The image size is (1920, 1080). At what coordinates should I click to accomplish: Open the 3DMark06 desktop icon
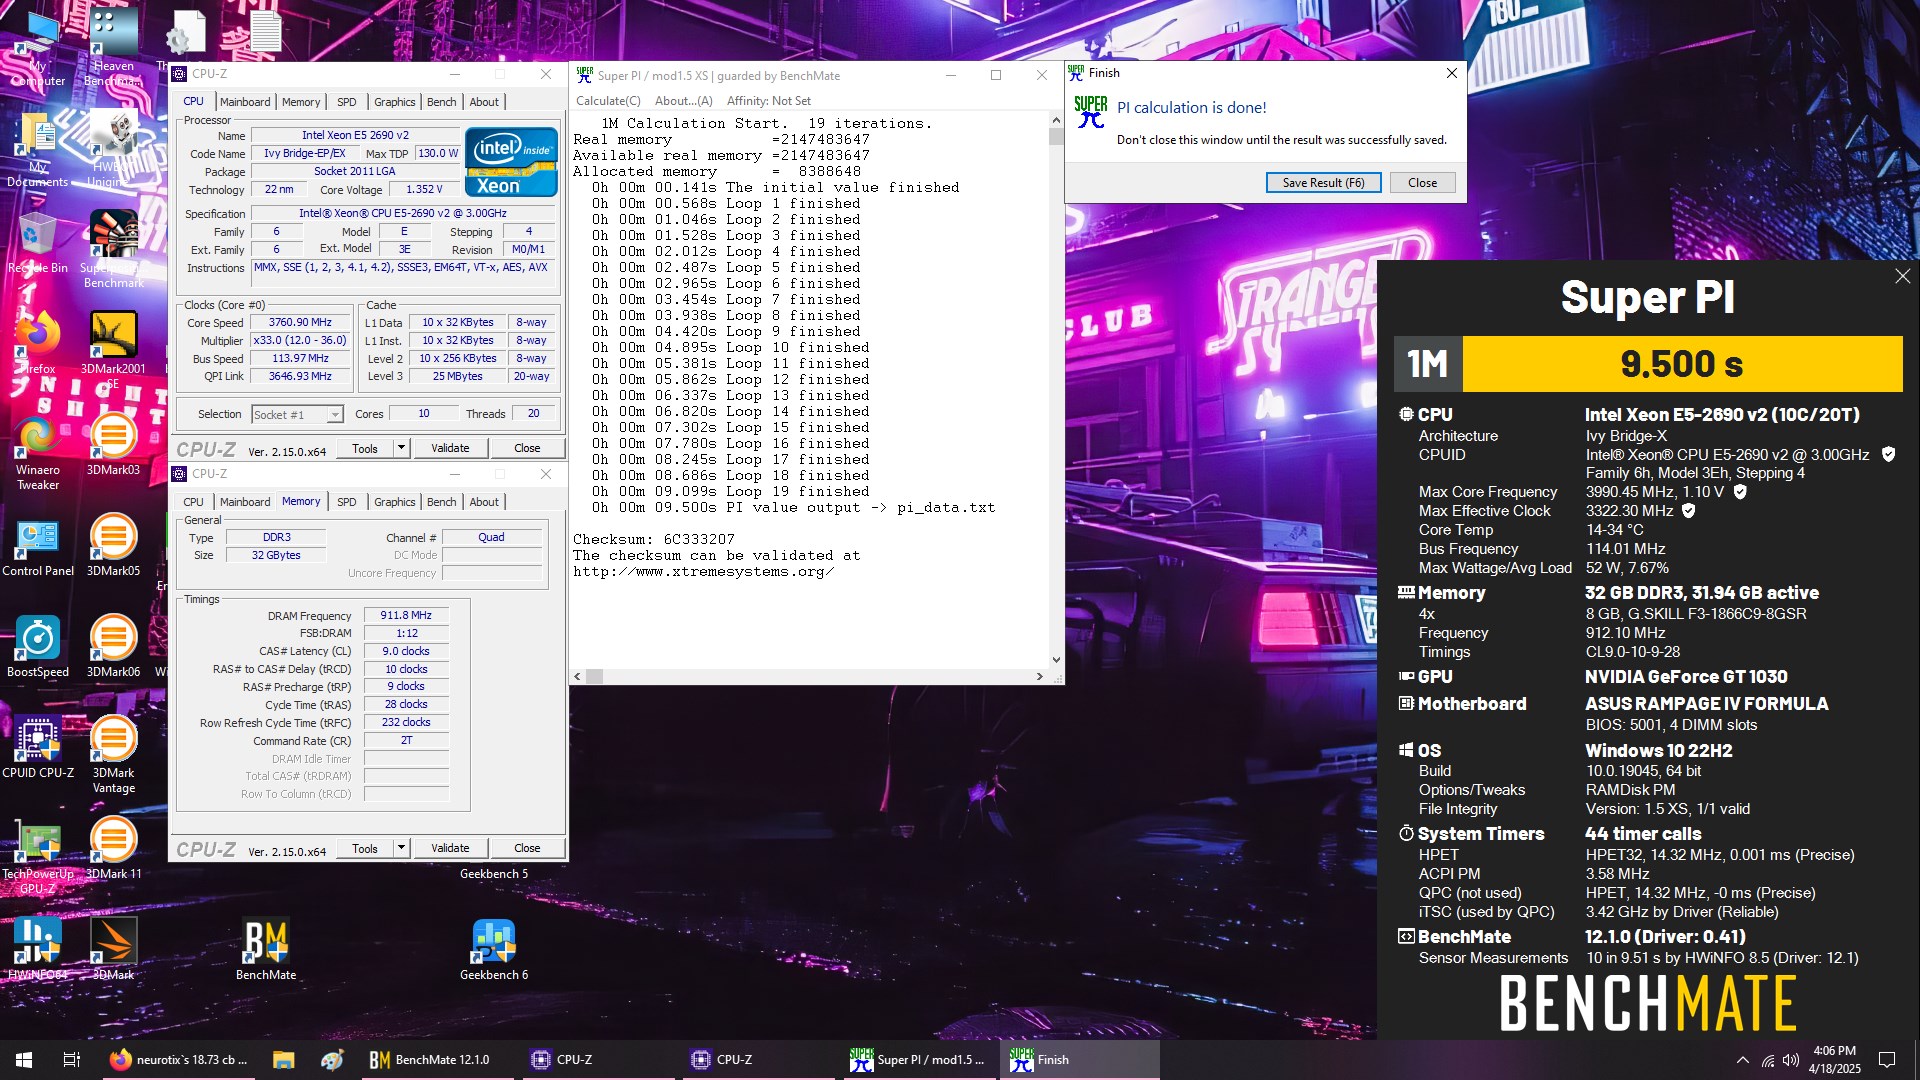coord(113,647)
